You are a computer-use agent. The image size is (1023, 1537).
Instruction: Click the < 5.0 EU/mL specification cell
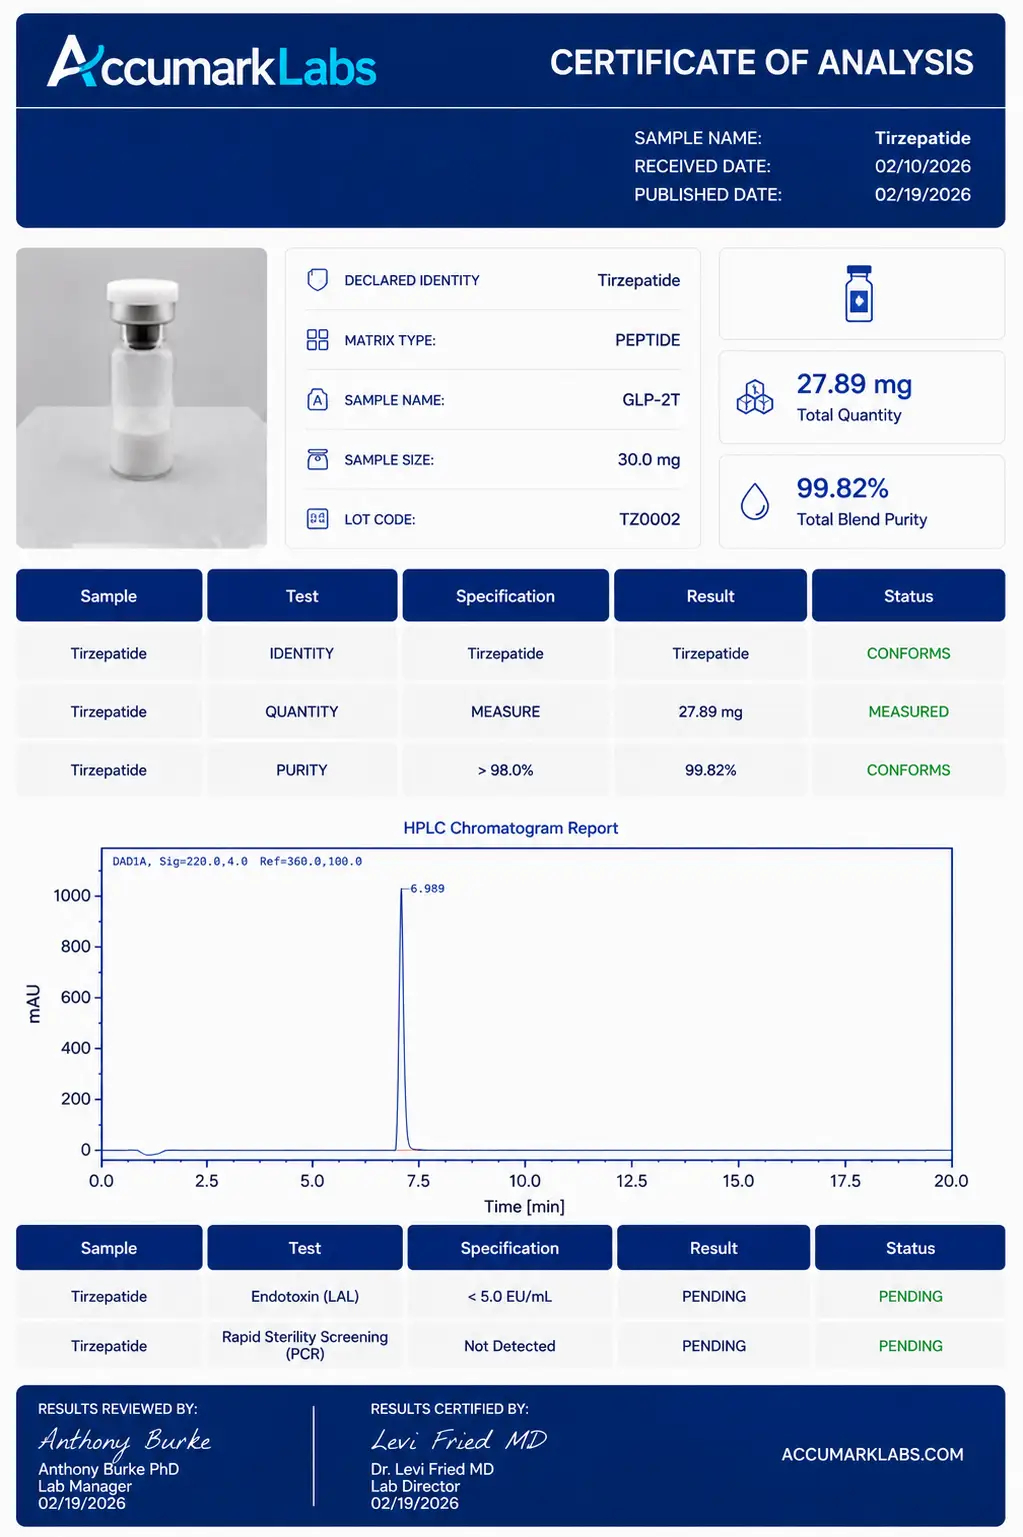point(509,1296)
